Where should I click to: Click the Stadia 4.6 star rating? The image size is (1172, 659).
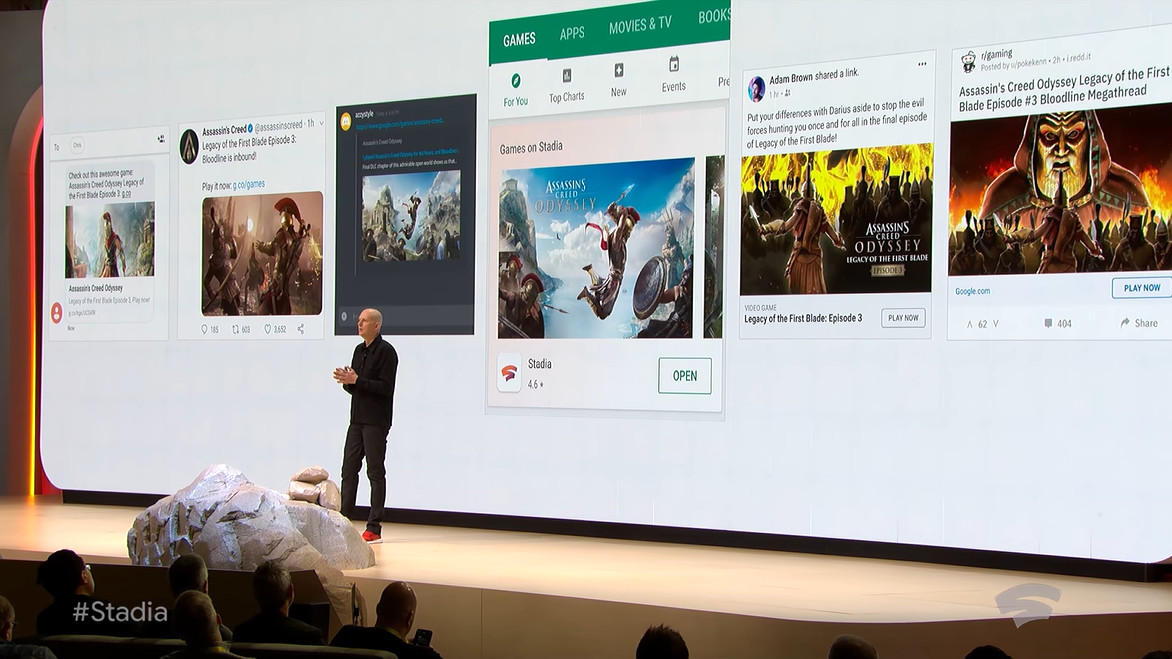[535, 384]
